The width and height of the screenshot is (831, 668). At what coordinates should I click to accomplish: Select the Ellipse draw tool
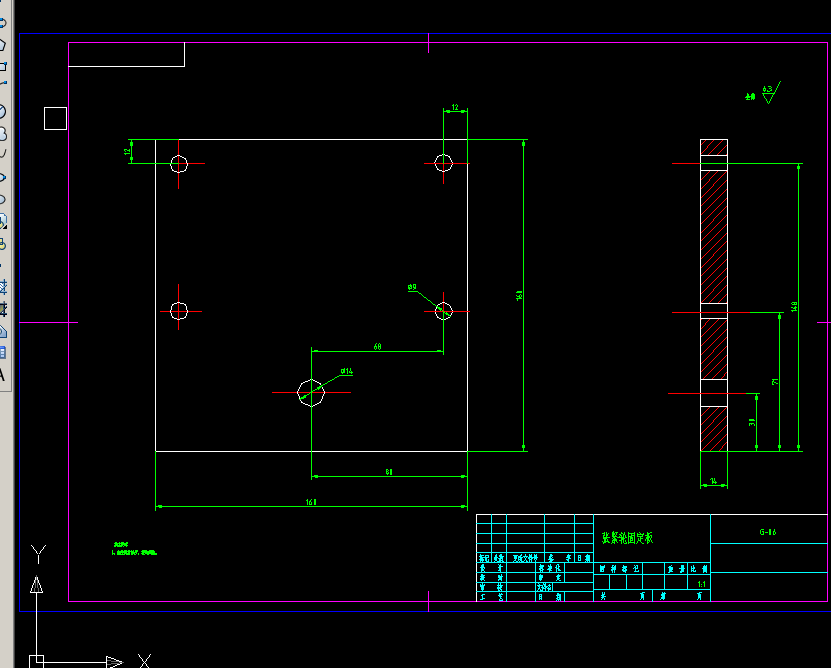pyautogui.click(x=2, y=178)
